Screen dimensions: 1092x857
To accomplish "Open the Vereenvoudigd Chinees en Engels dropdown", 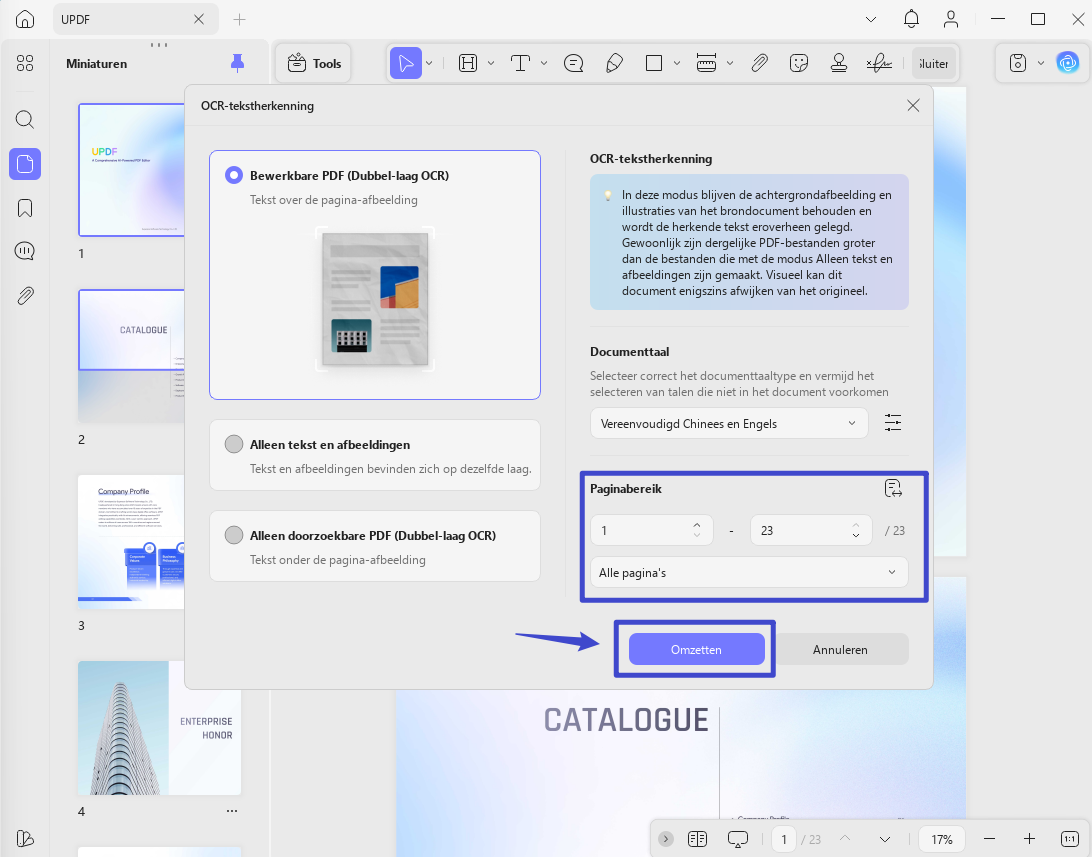I will (x=729, y=423).
